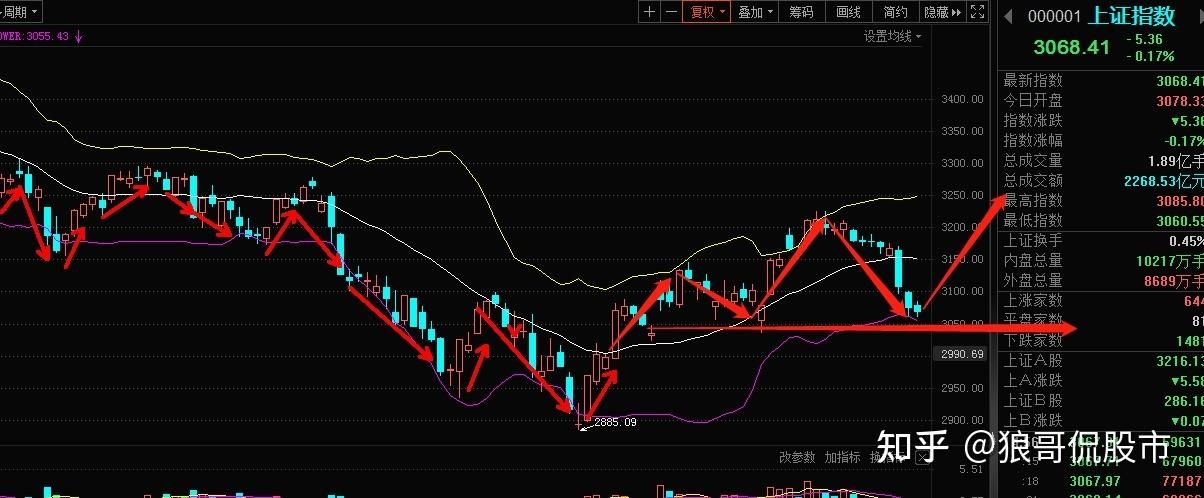Click the 2885.09 low price marker
This screenshot has width=1204, height=498.
(615, 422)
